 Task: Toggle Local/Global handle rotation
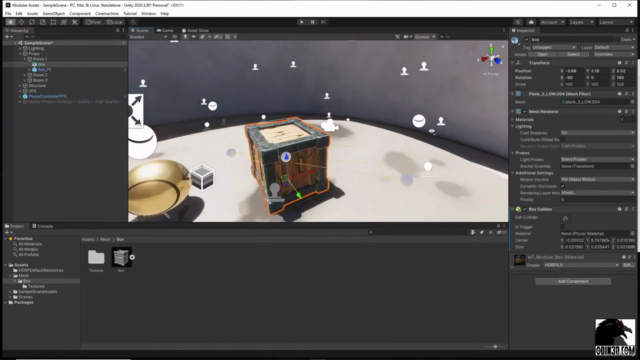coord(115,22)
